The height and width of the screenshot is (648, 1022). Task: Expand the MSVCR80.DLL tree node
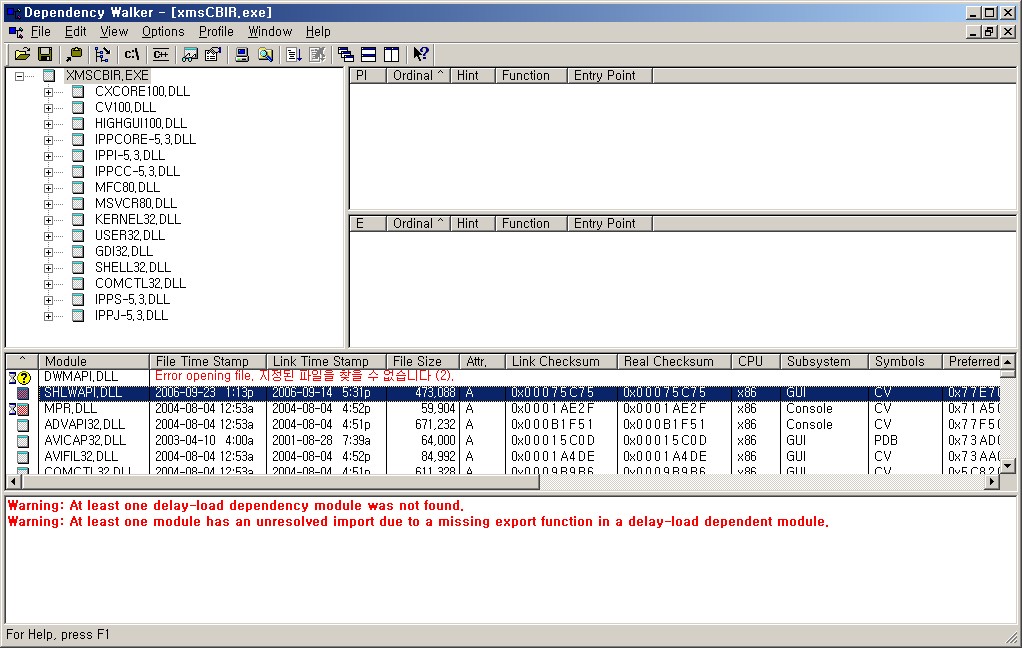[x=48, y=204]
